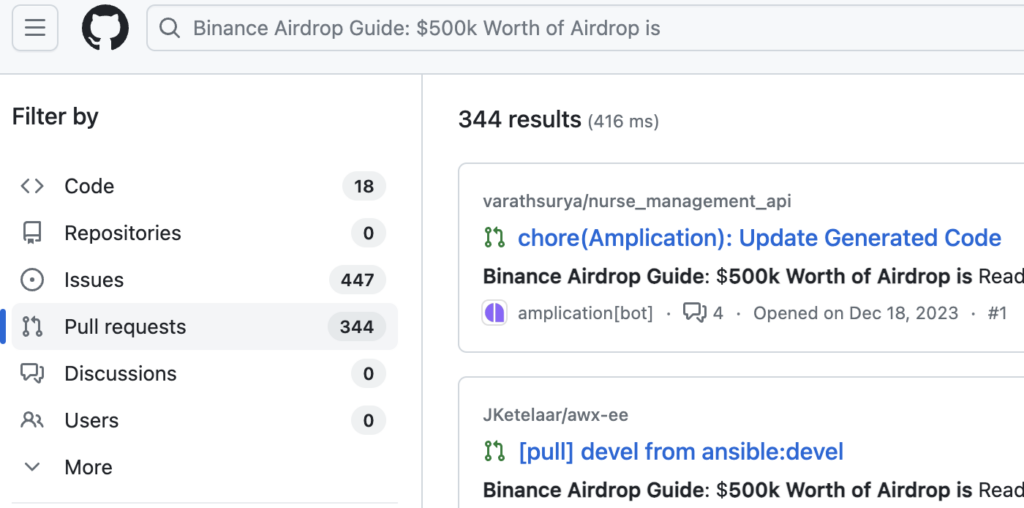Click the comments icon showing 4
This screenshot has height=508, width=1024.
click(694, 313)
